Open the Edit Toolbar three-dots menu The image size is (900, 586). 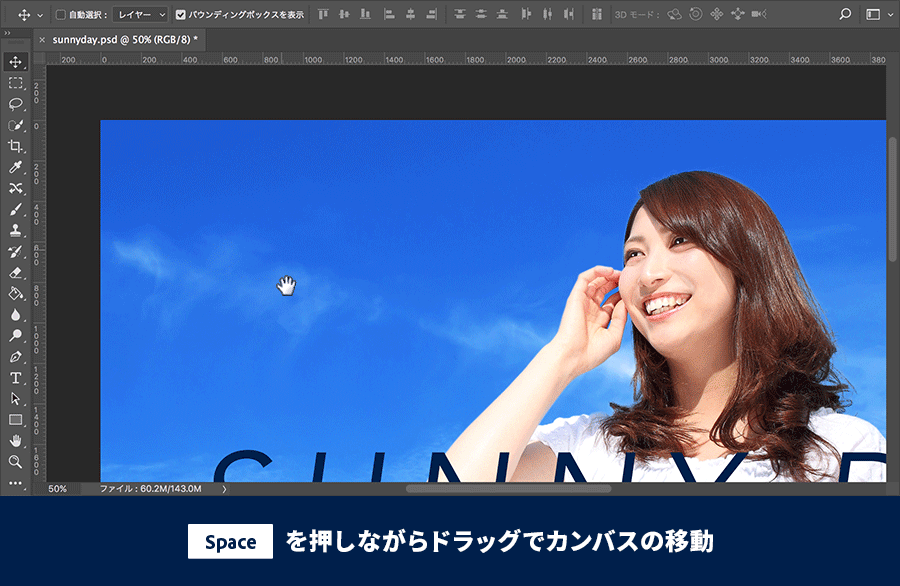15,483
